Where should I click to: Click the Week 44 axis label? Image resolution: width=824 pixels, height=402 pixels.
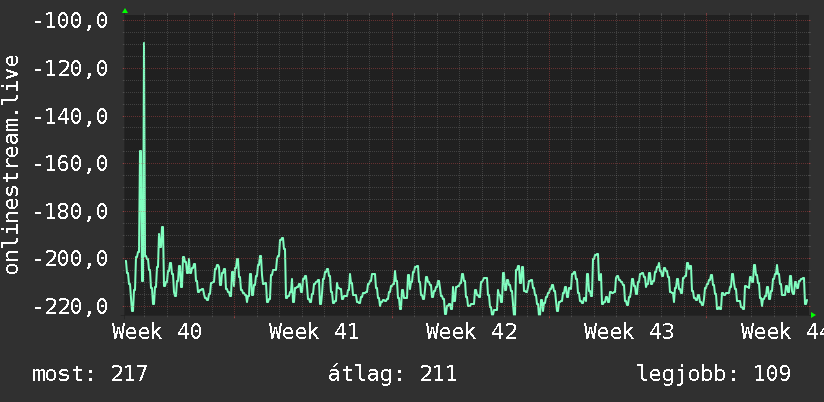[x=782, y=332]
